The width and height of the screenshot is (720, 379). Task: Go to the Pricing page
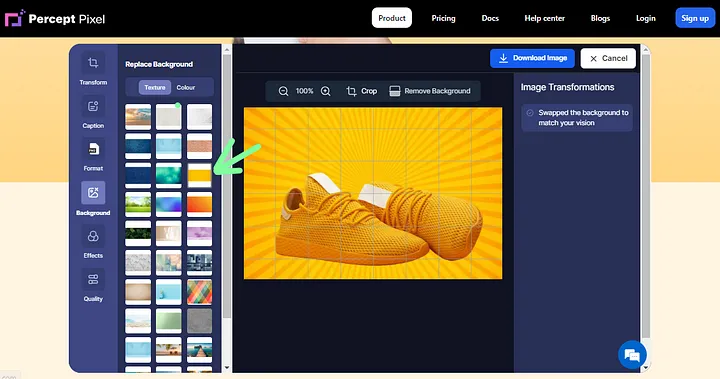[x=443, y=18]
